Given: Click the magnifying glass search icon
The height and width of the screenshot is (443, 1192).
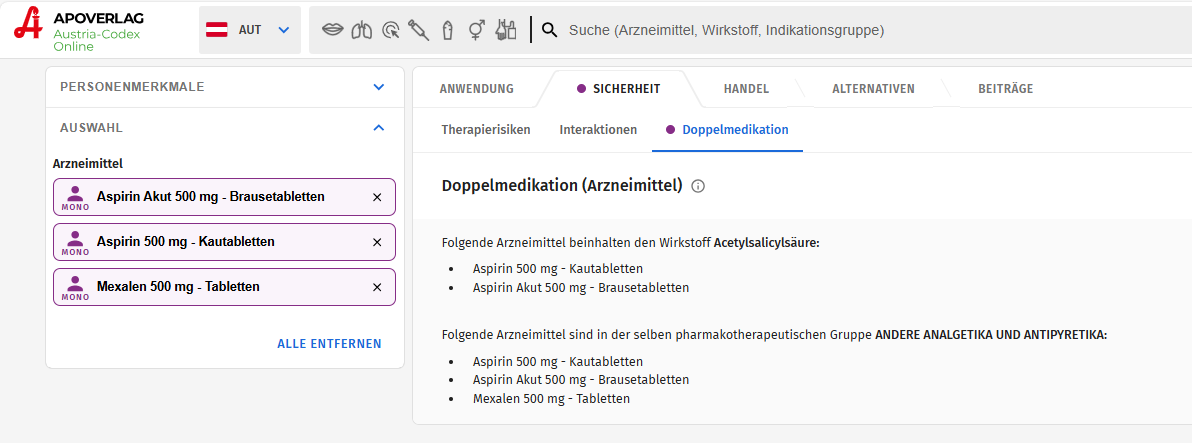Looking at the screenshot, I should coord(550,30).
